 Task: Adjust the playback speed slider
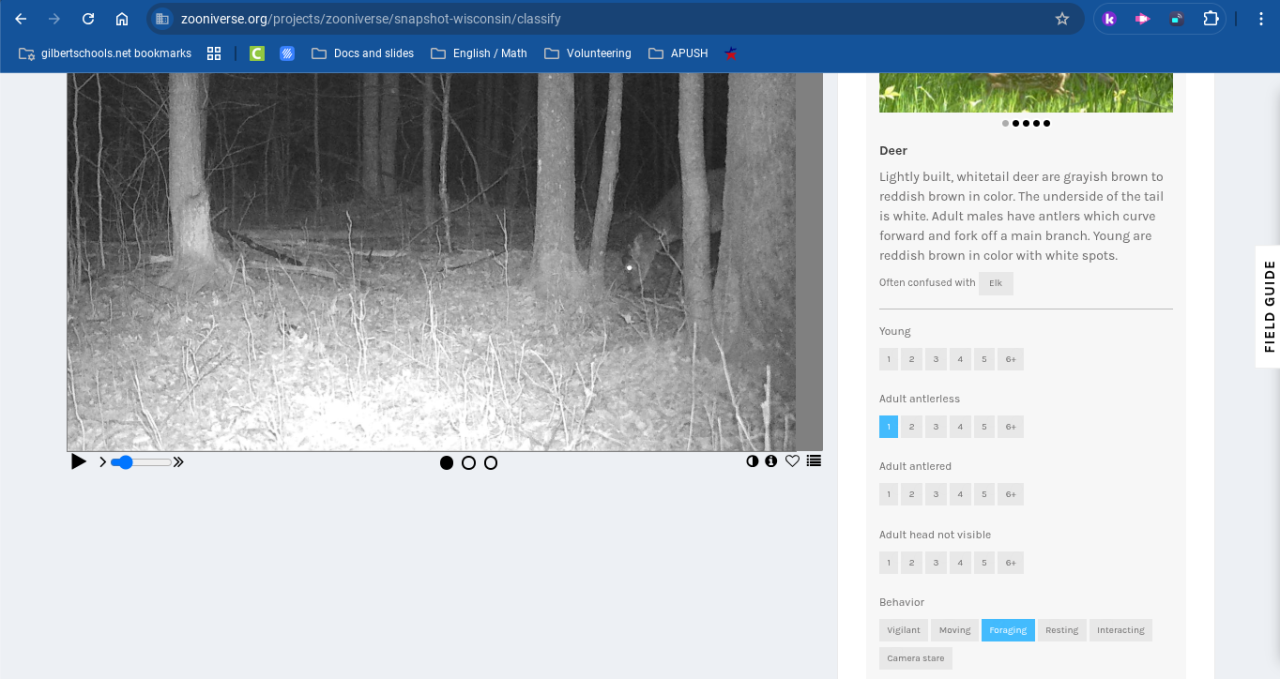coord(141,462)
